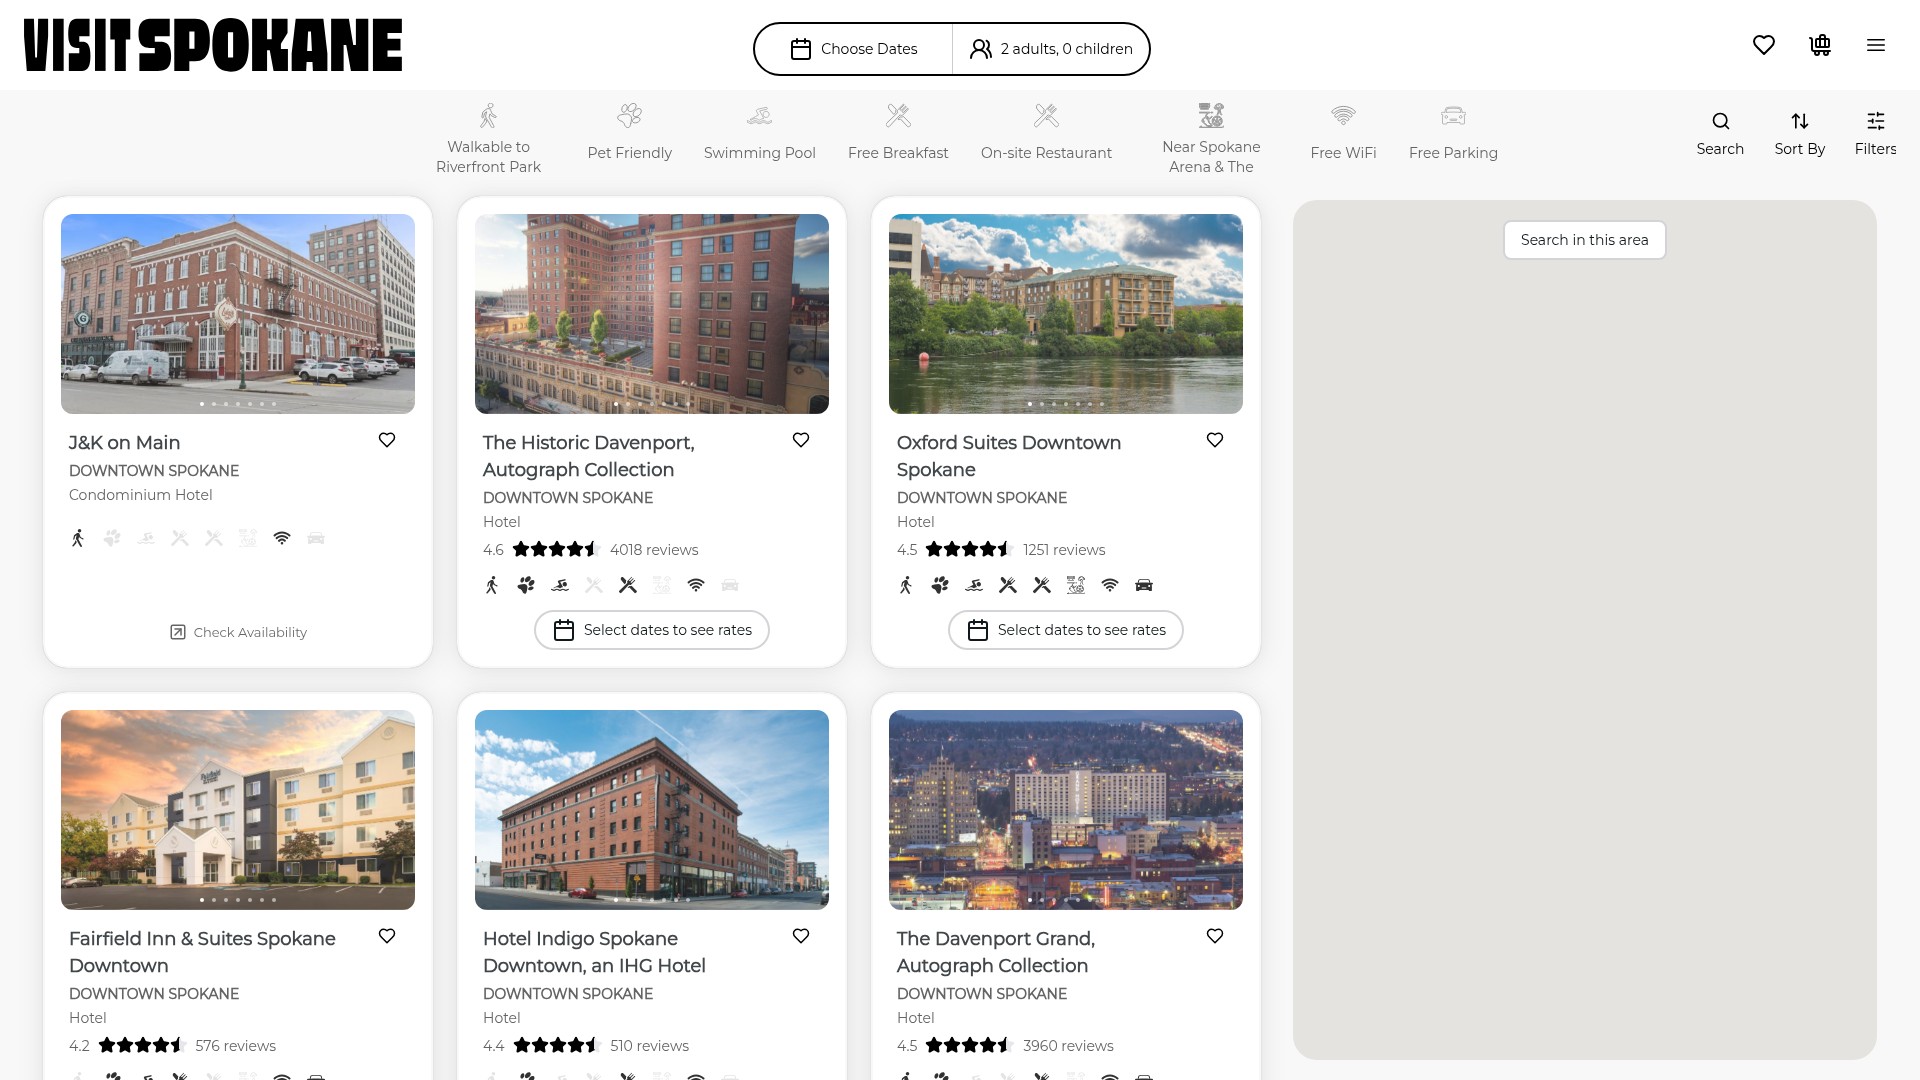1920x1080 pixels.
Task: Open Fairfield Inn & Suites photo
Action: pos(238,810)
